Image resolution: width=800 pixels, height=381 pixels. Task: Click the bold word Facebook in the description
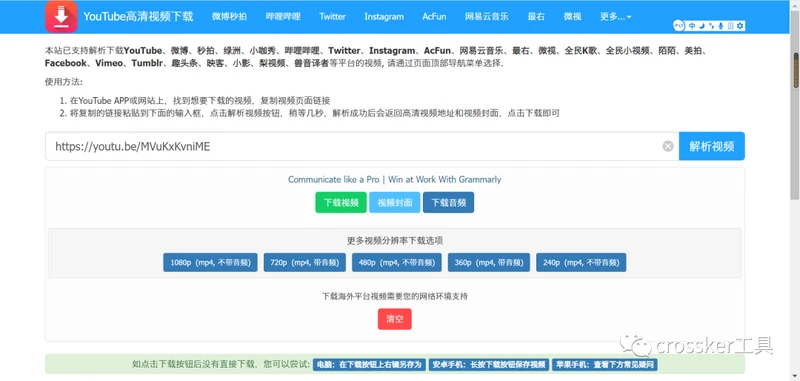[x=66, y=63]
